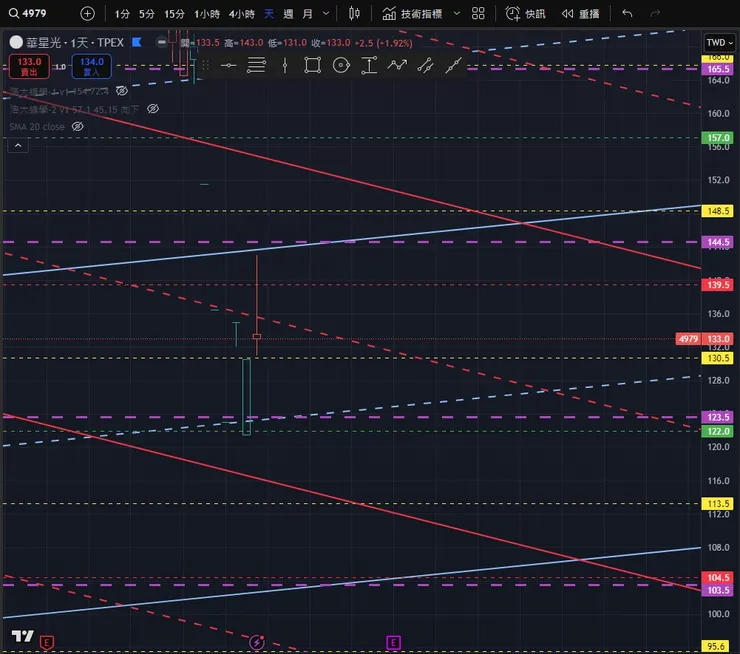
Task: Click the purple E event marker
Action: 393,642
